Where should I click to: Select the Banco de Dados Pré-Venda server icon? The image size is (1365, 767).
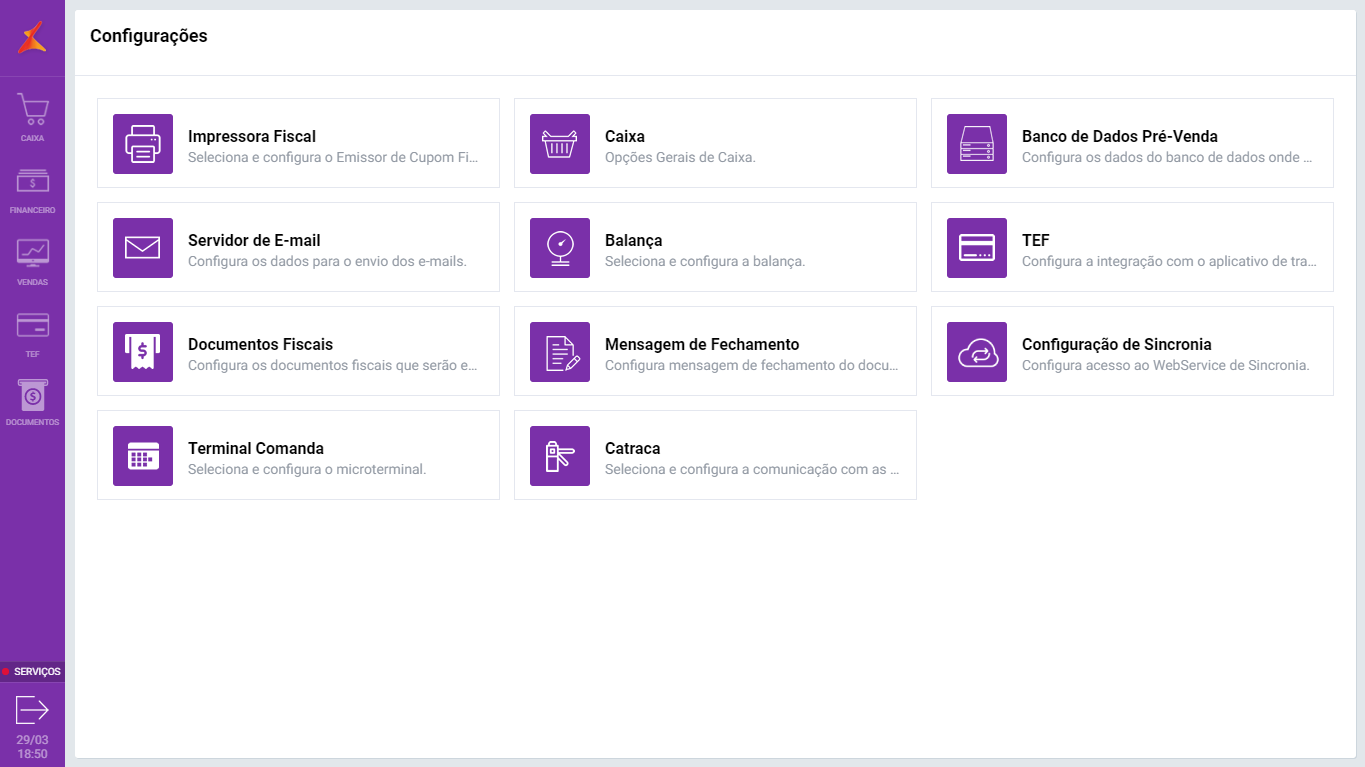977,144
